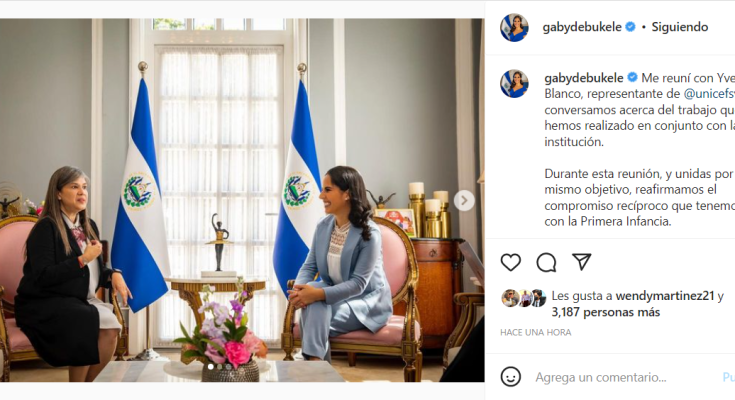735x400 pixels.
Task: Select the second carousel dot indicator
Action: pos(219,367)
